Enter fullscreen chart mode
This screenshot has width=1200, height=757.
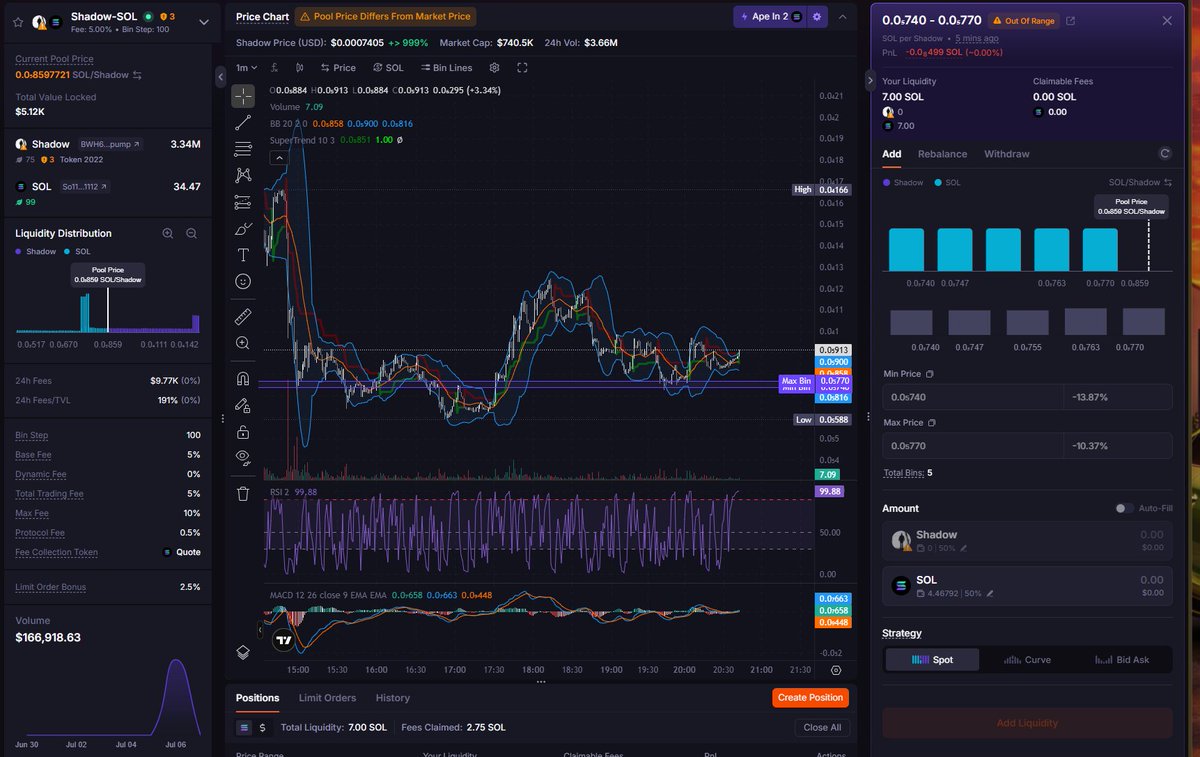tap(522, 68)
